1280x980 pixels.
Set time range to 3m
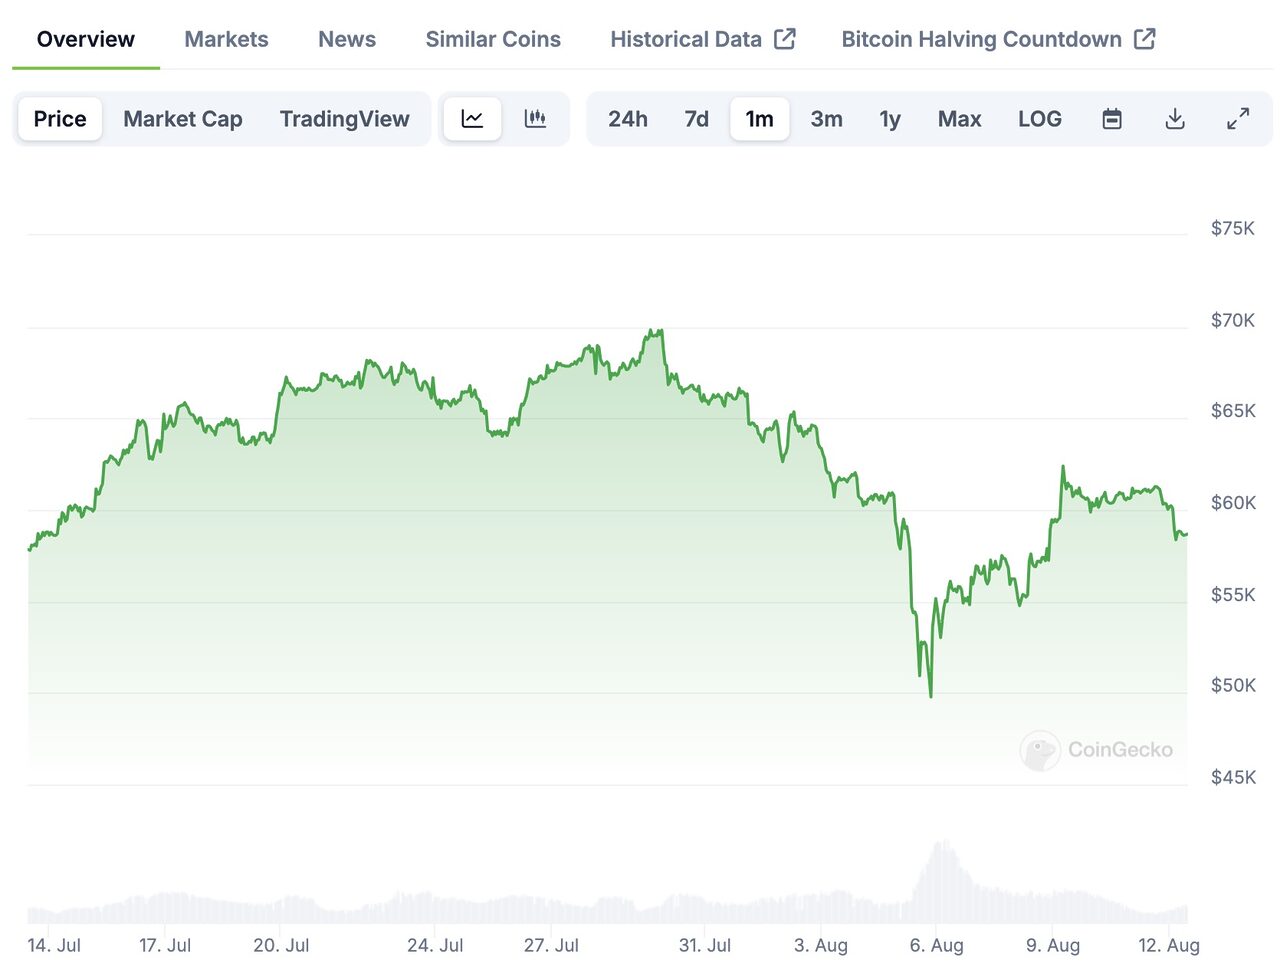[x=827, y=119]
